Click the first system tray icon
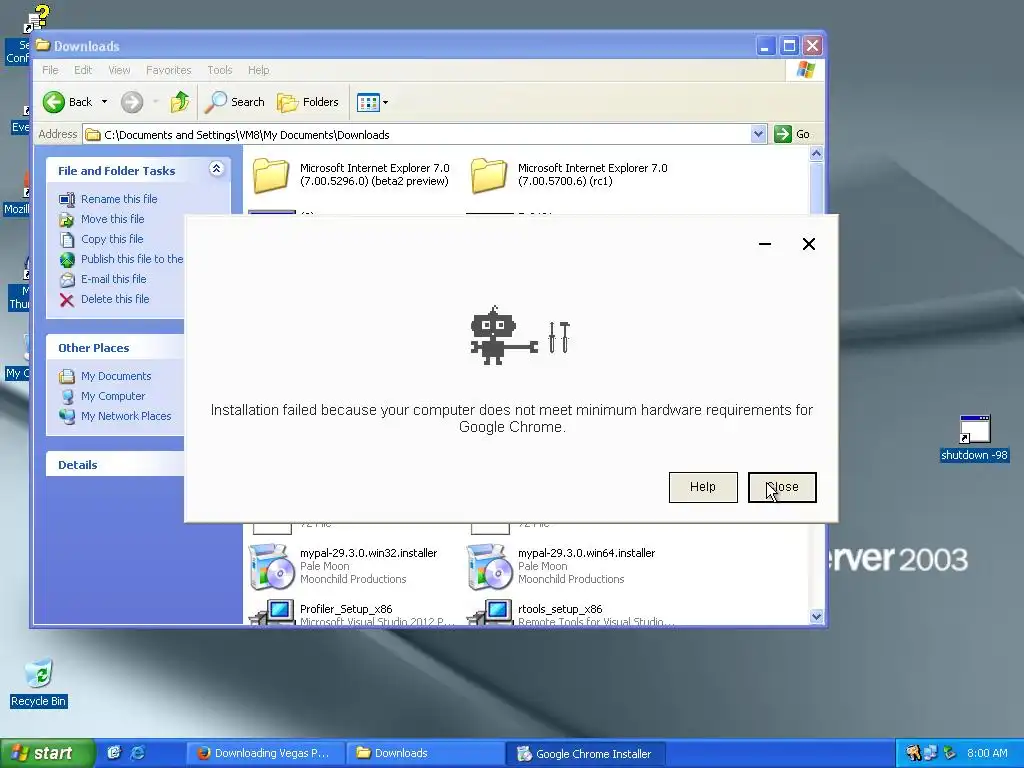1024x768 pixels. [913, 753]
